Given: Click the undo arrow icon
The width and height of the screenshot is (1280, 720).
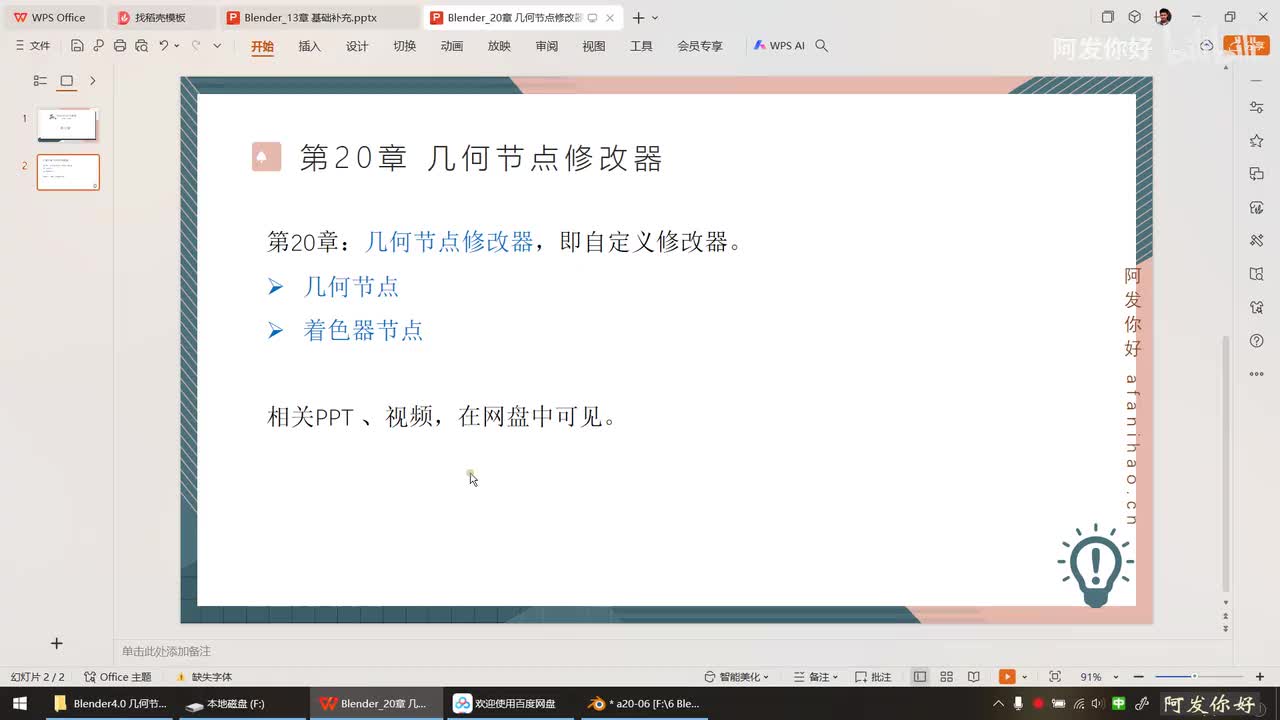Looking at the screenshot, I should 164,46.
